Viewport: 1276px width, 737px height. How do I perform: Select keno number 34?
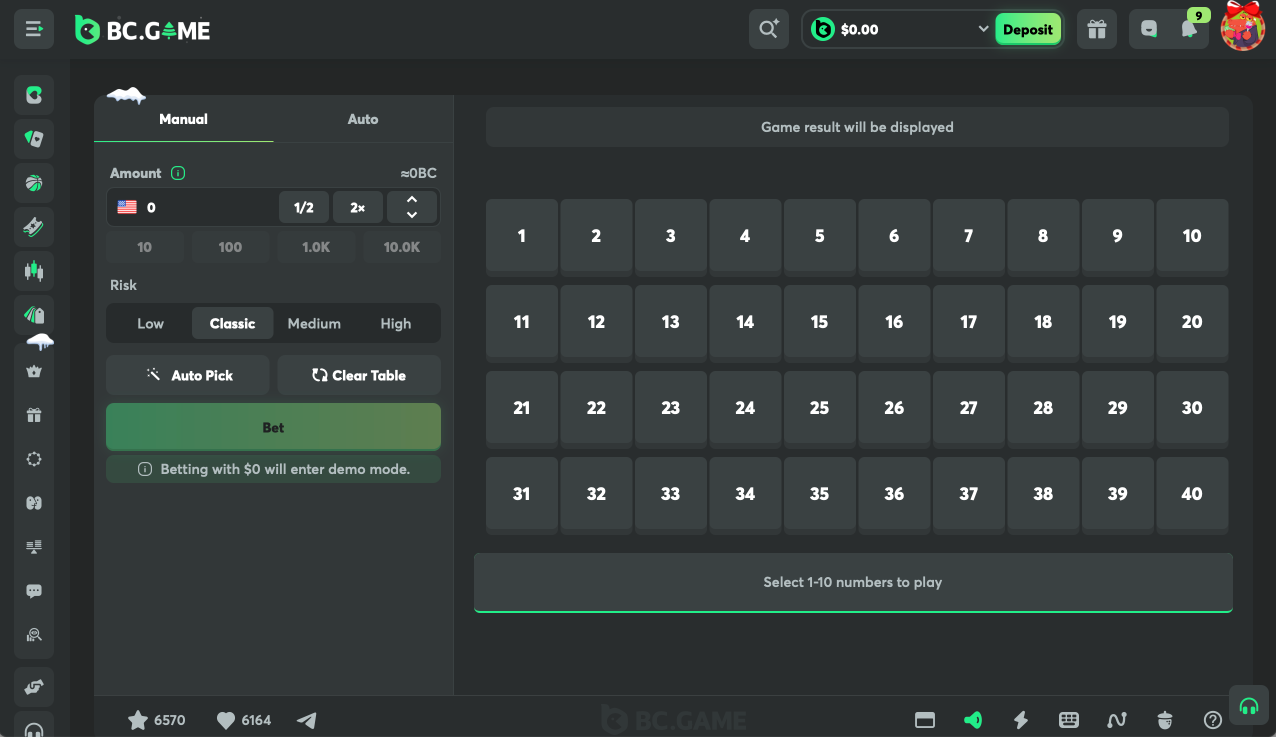tap(745, 494)
